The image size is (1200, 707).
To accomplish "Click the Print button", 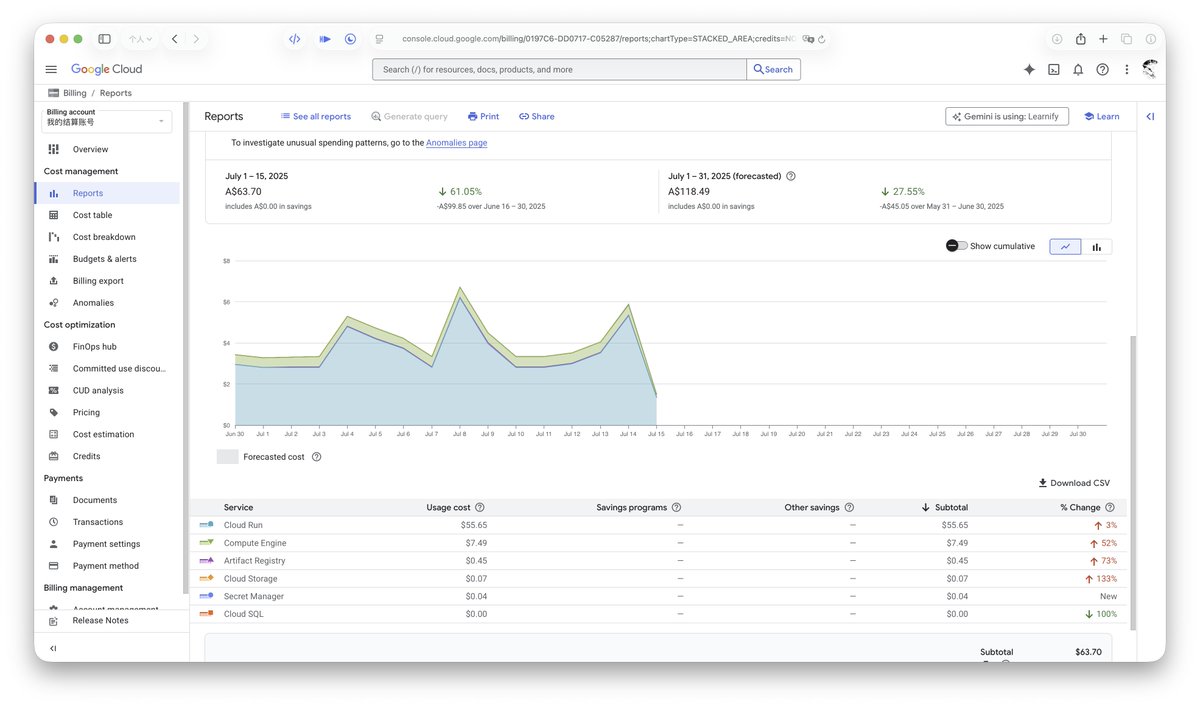I will [x=483, y=116].
